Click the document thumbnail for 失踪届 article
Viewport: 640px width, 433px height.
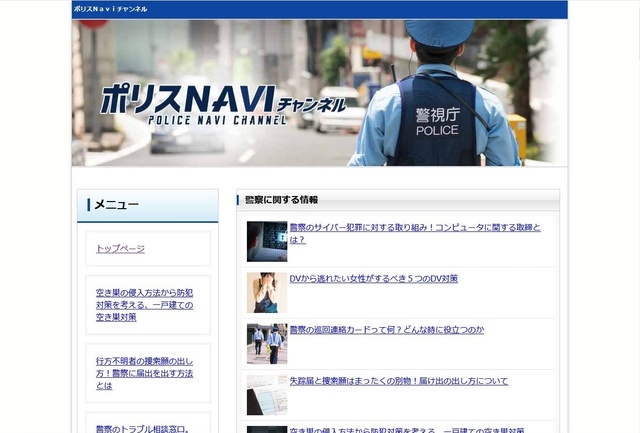pyautogui.click(x=267, y=395)
